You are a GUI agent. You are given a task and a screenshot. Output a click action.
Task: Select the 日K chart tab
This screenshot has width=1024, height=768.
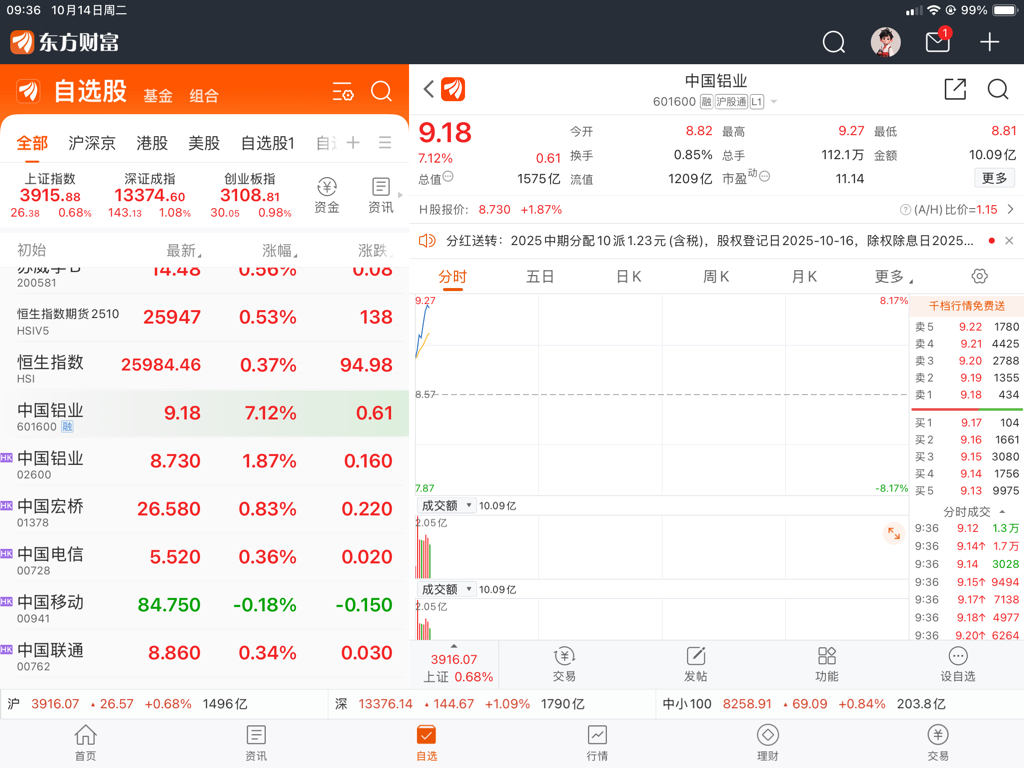pyautogui.click(x=629, y=277)
